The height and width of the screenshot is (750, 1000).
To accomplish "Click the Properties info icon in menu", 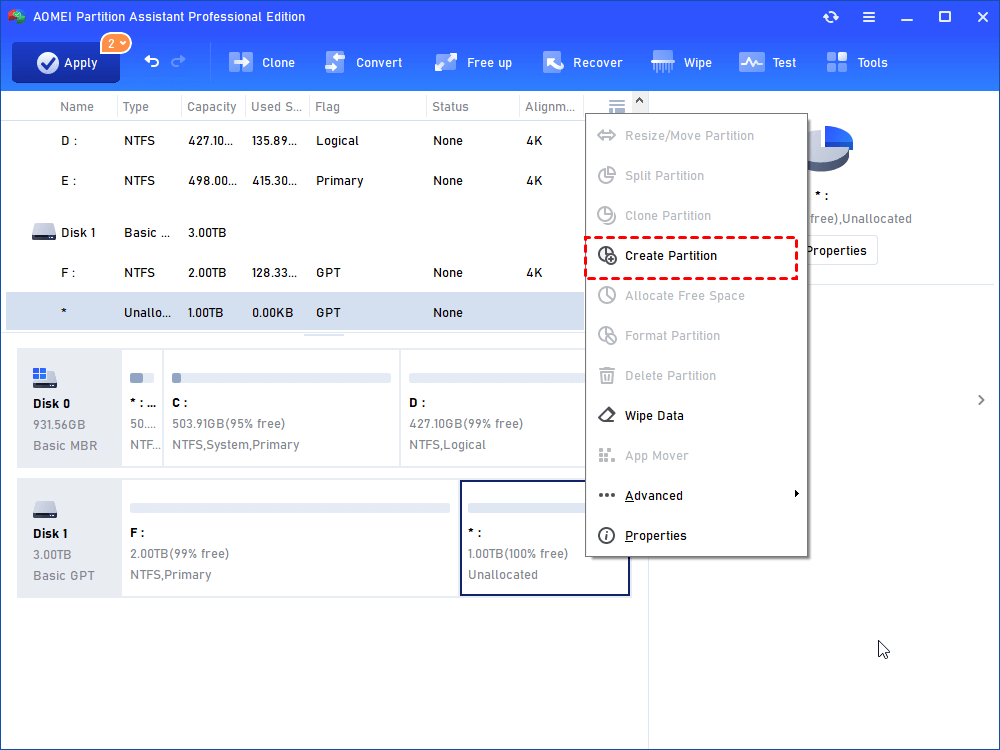I will (607, 536).
